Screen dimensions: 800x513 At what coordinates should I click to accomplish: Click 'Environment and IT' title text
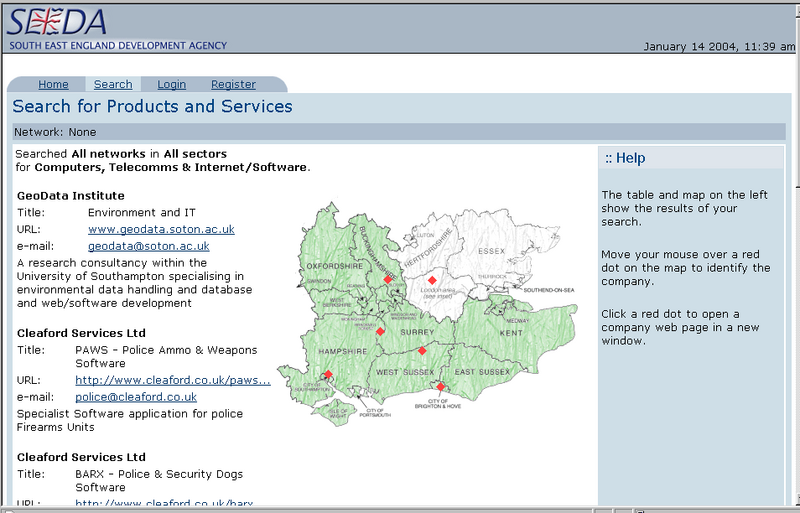point(142,212)
